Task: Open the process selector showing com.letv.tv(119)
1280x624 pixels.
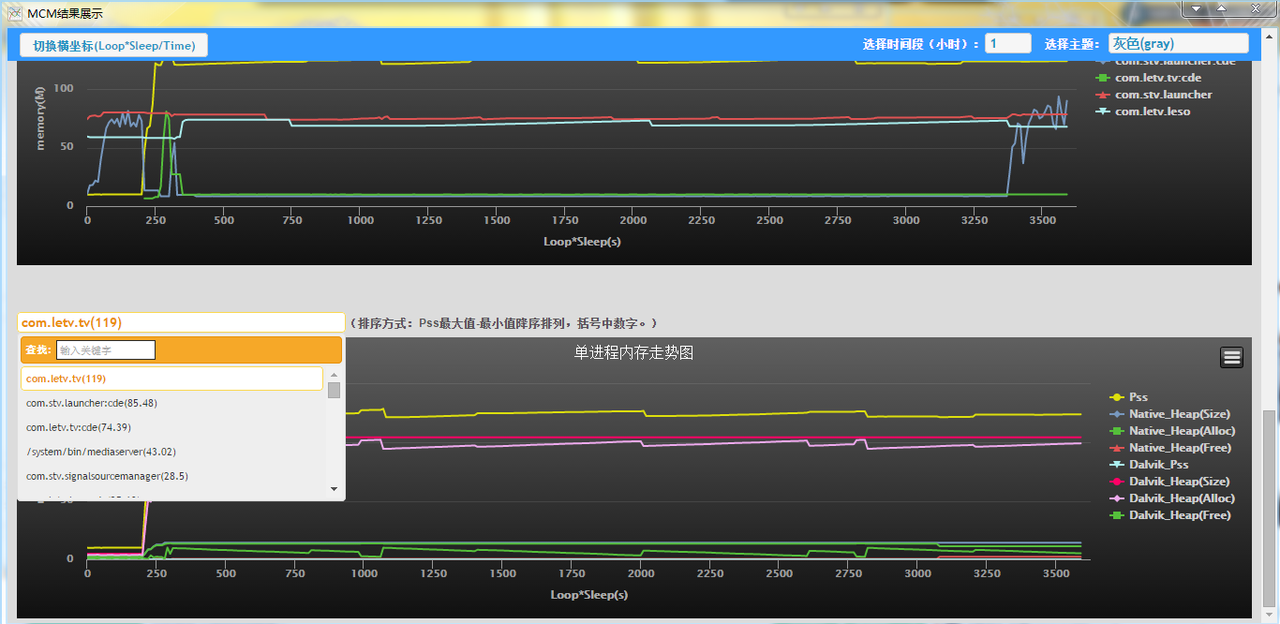Action: tap(180, 322)
